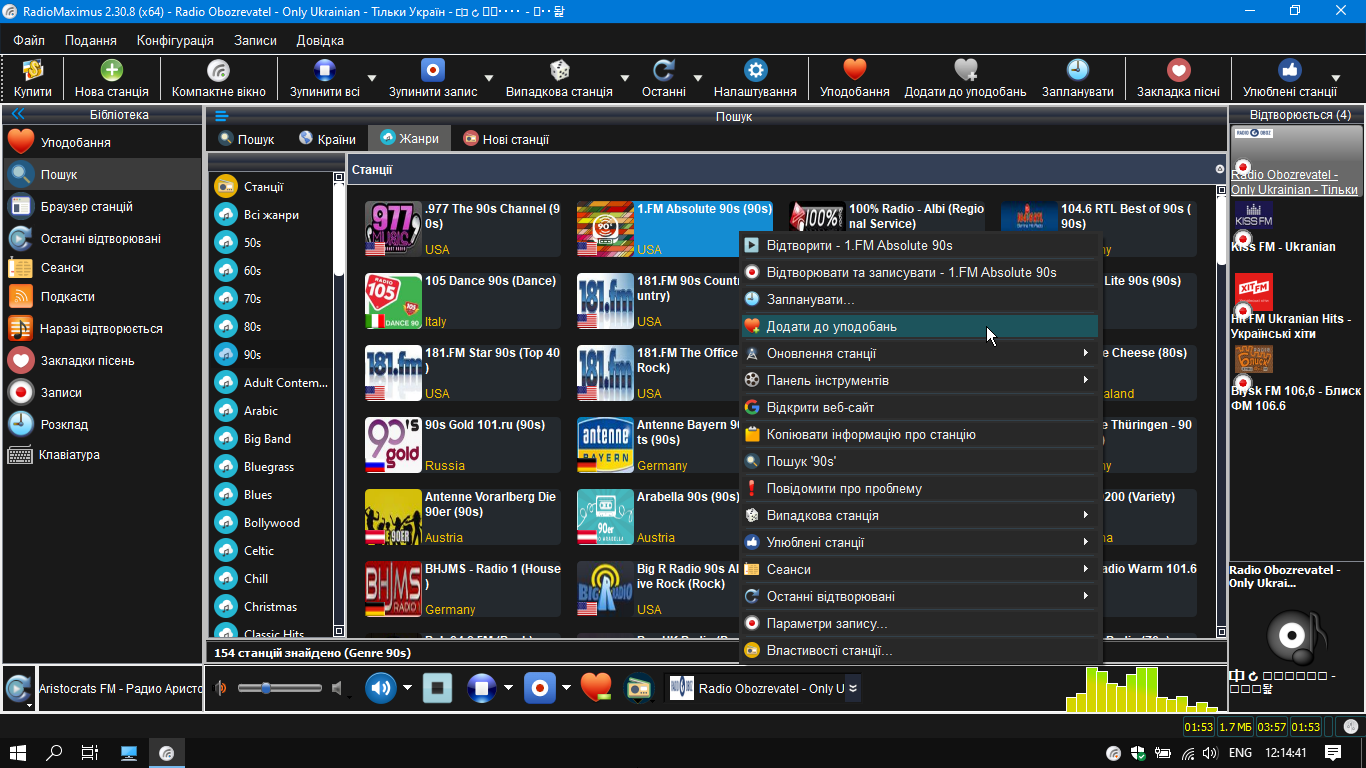Open dropdown arrow next to Зупинити всі
Screen dimensions: 1366x768
tap(372, 78)
